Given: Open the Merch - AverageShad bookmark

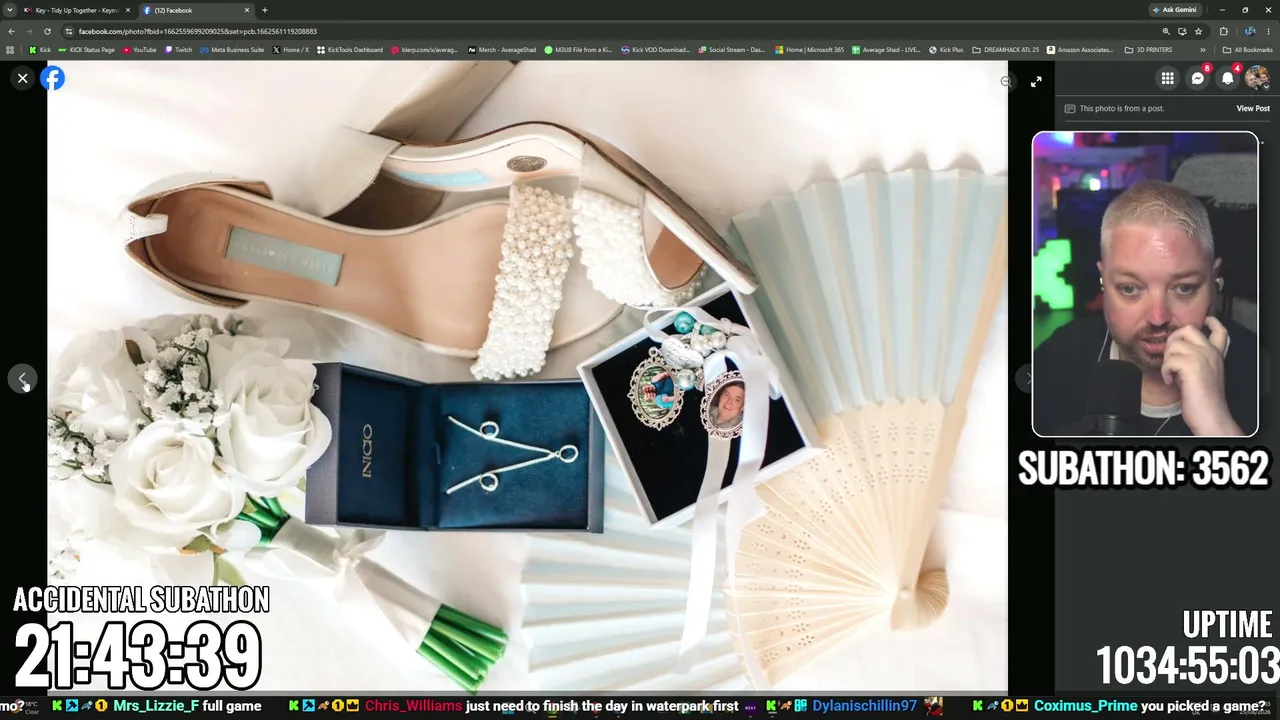Looking at the screenshot, I should tap(502, 50).
